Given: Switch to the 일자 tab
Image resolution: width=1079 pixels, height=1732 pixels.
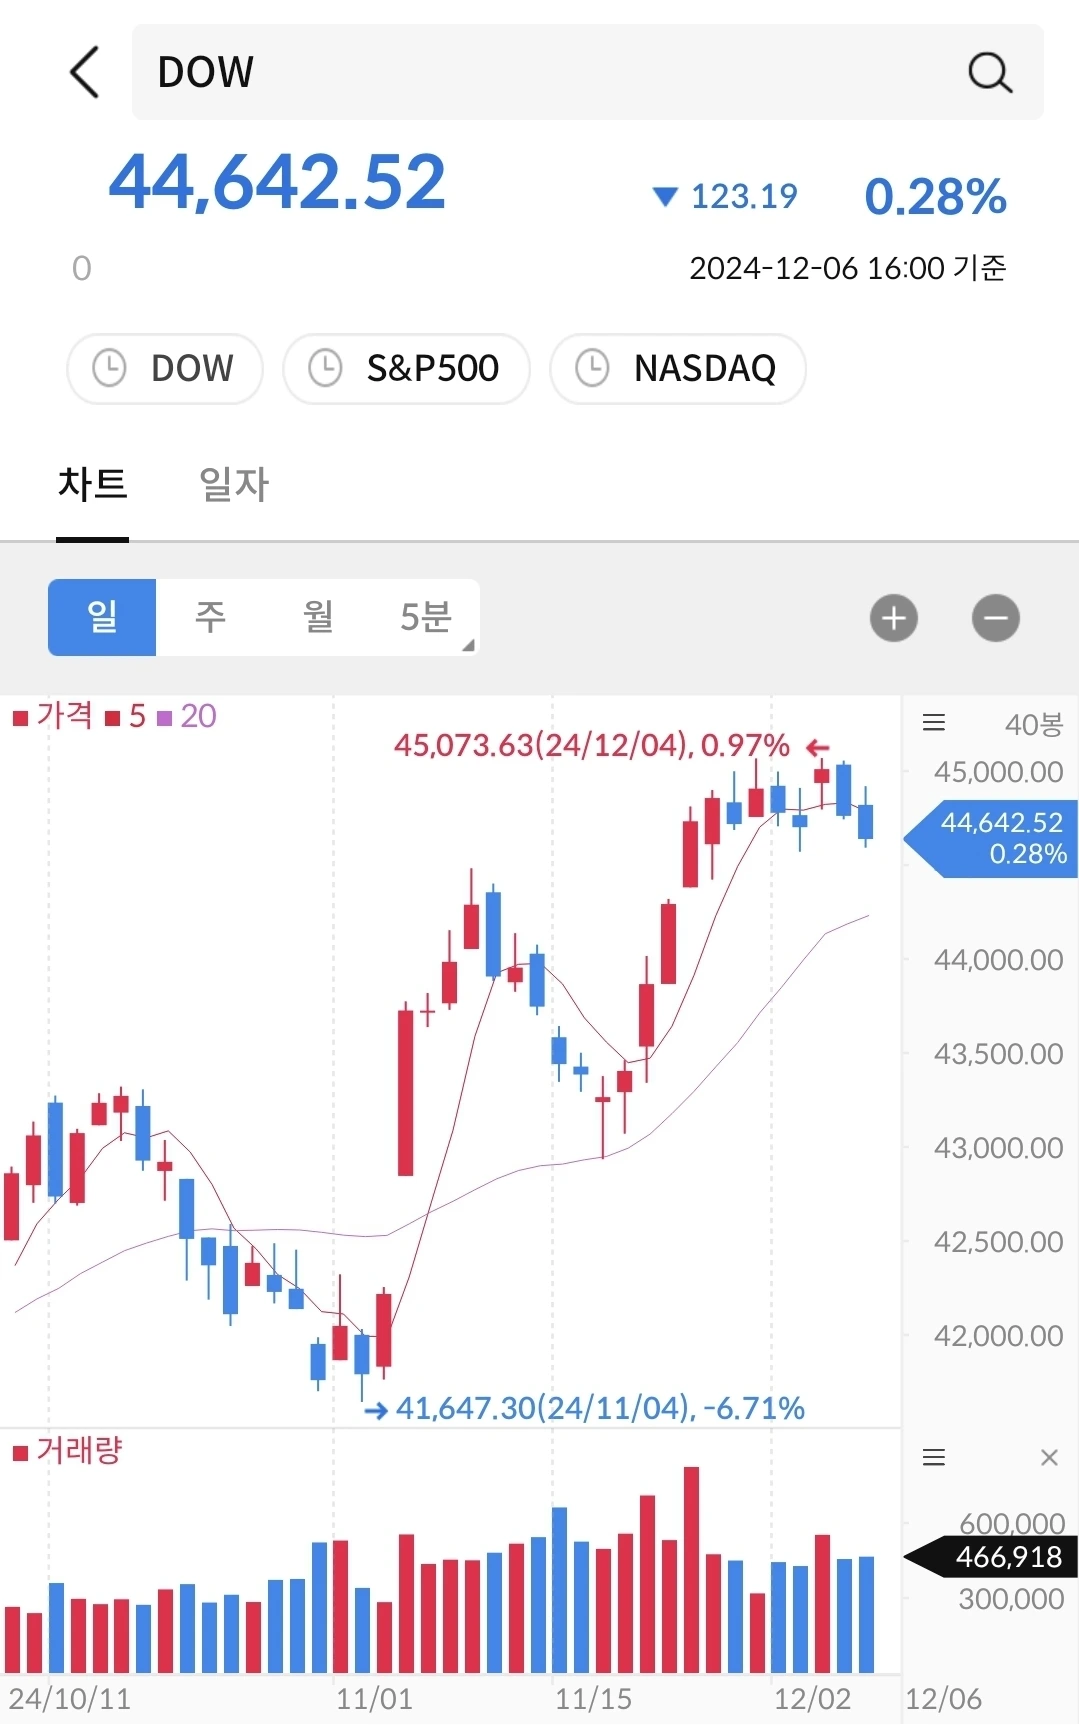Looking at the screenshot, I should [234, 484].
